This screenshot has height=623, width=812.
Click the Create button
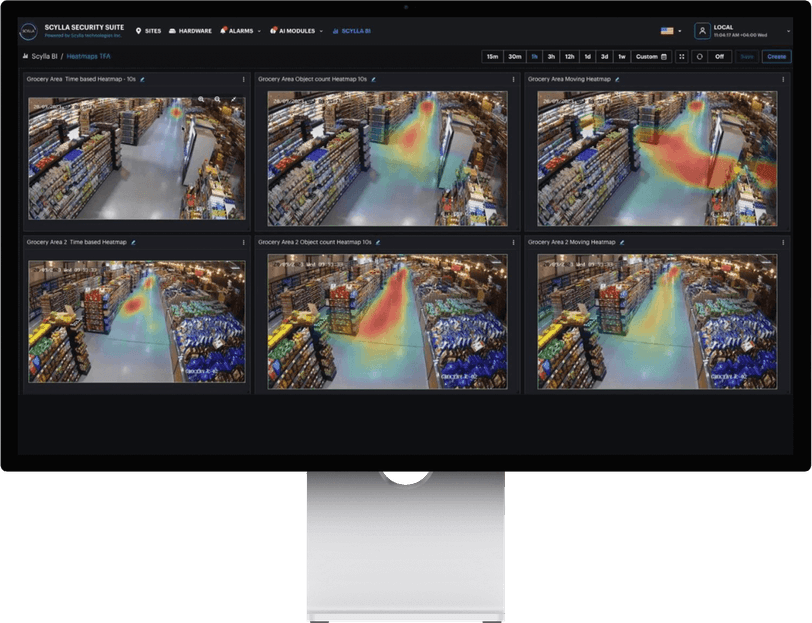776,56
